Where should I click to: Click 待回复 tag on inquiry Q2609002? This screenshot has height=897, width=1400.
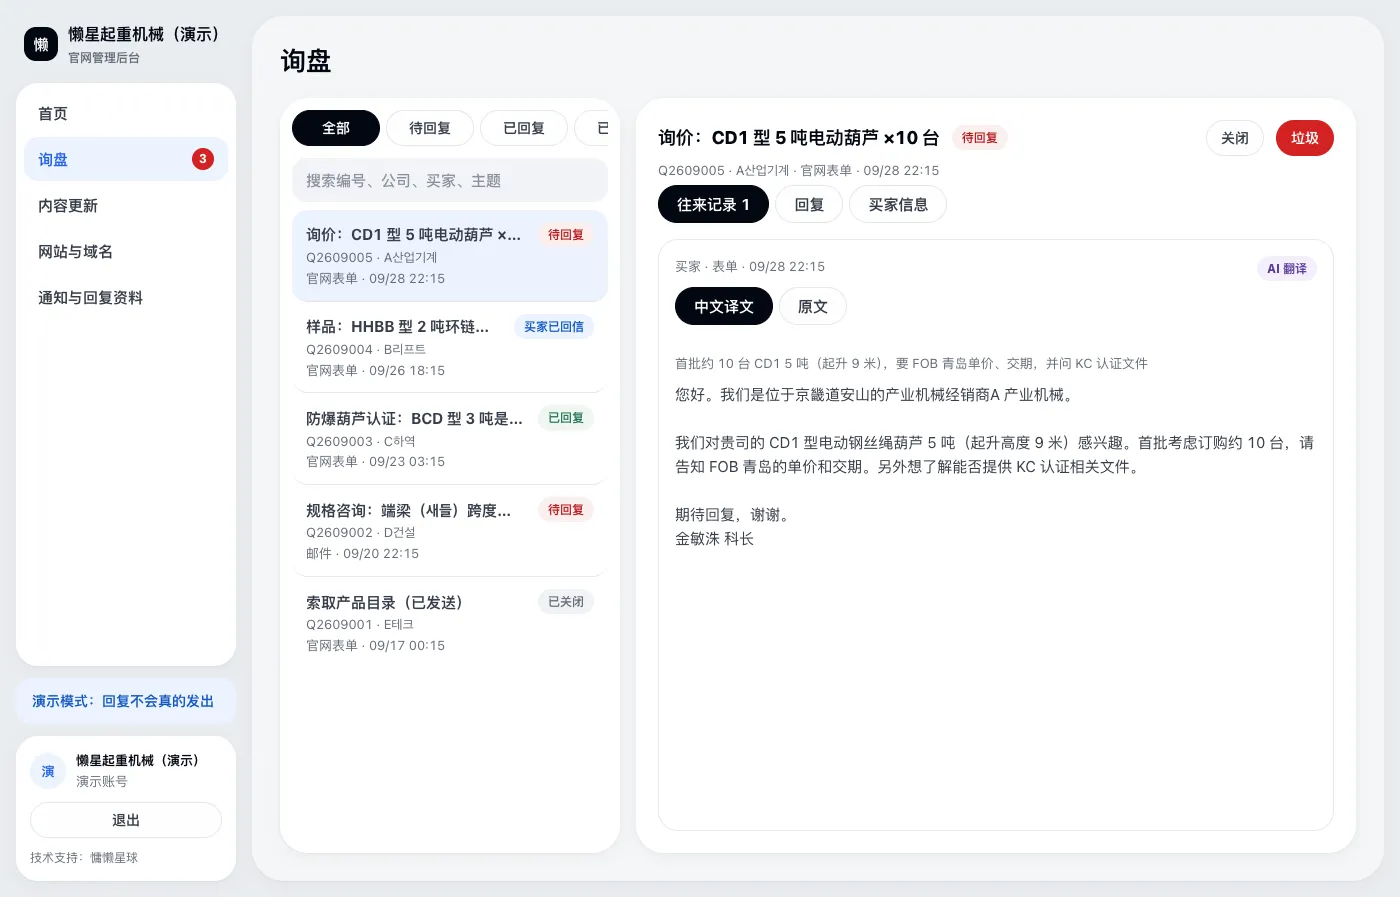tap(566, 510)
